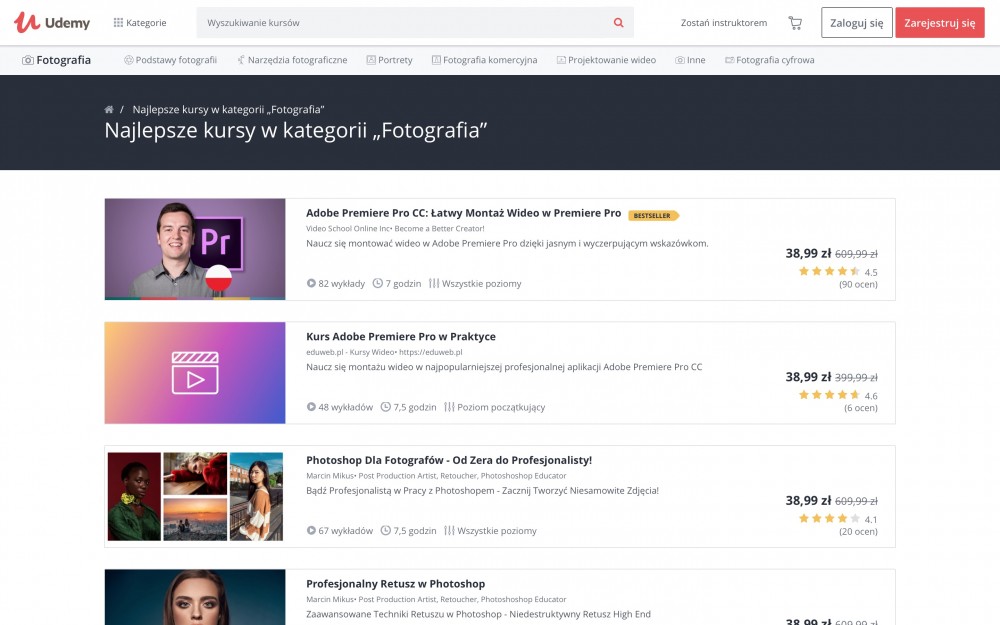Open Kurs Adobe Premiere Pro w Praktyce thumbnail
The image size is (1000, 625).
pyautogui.click(x=195, y=373)
